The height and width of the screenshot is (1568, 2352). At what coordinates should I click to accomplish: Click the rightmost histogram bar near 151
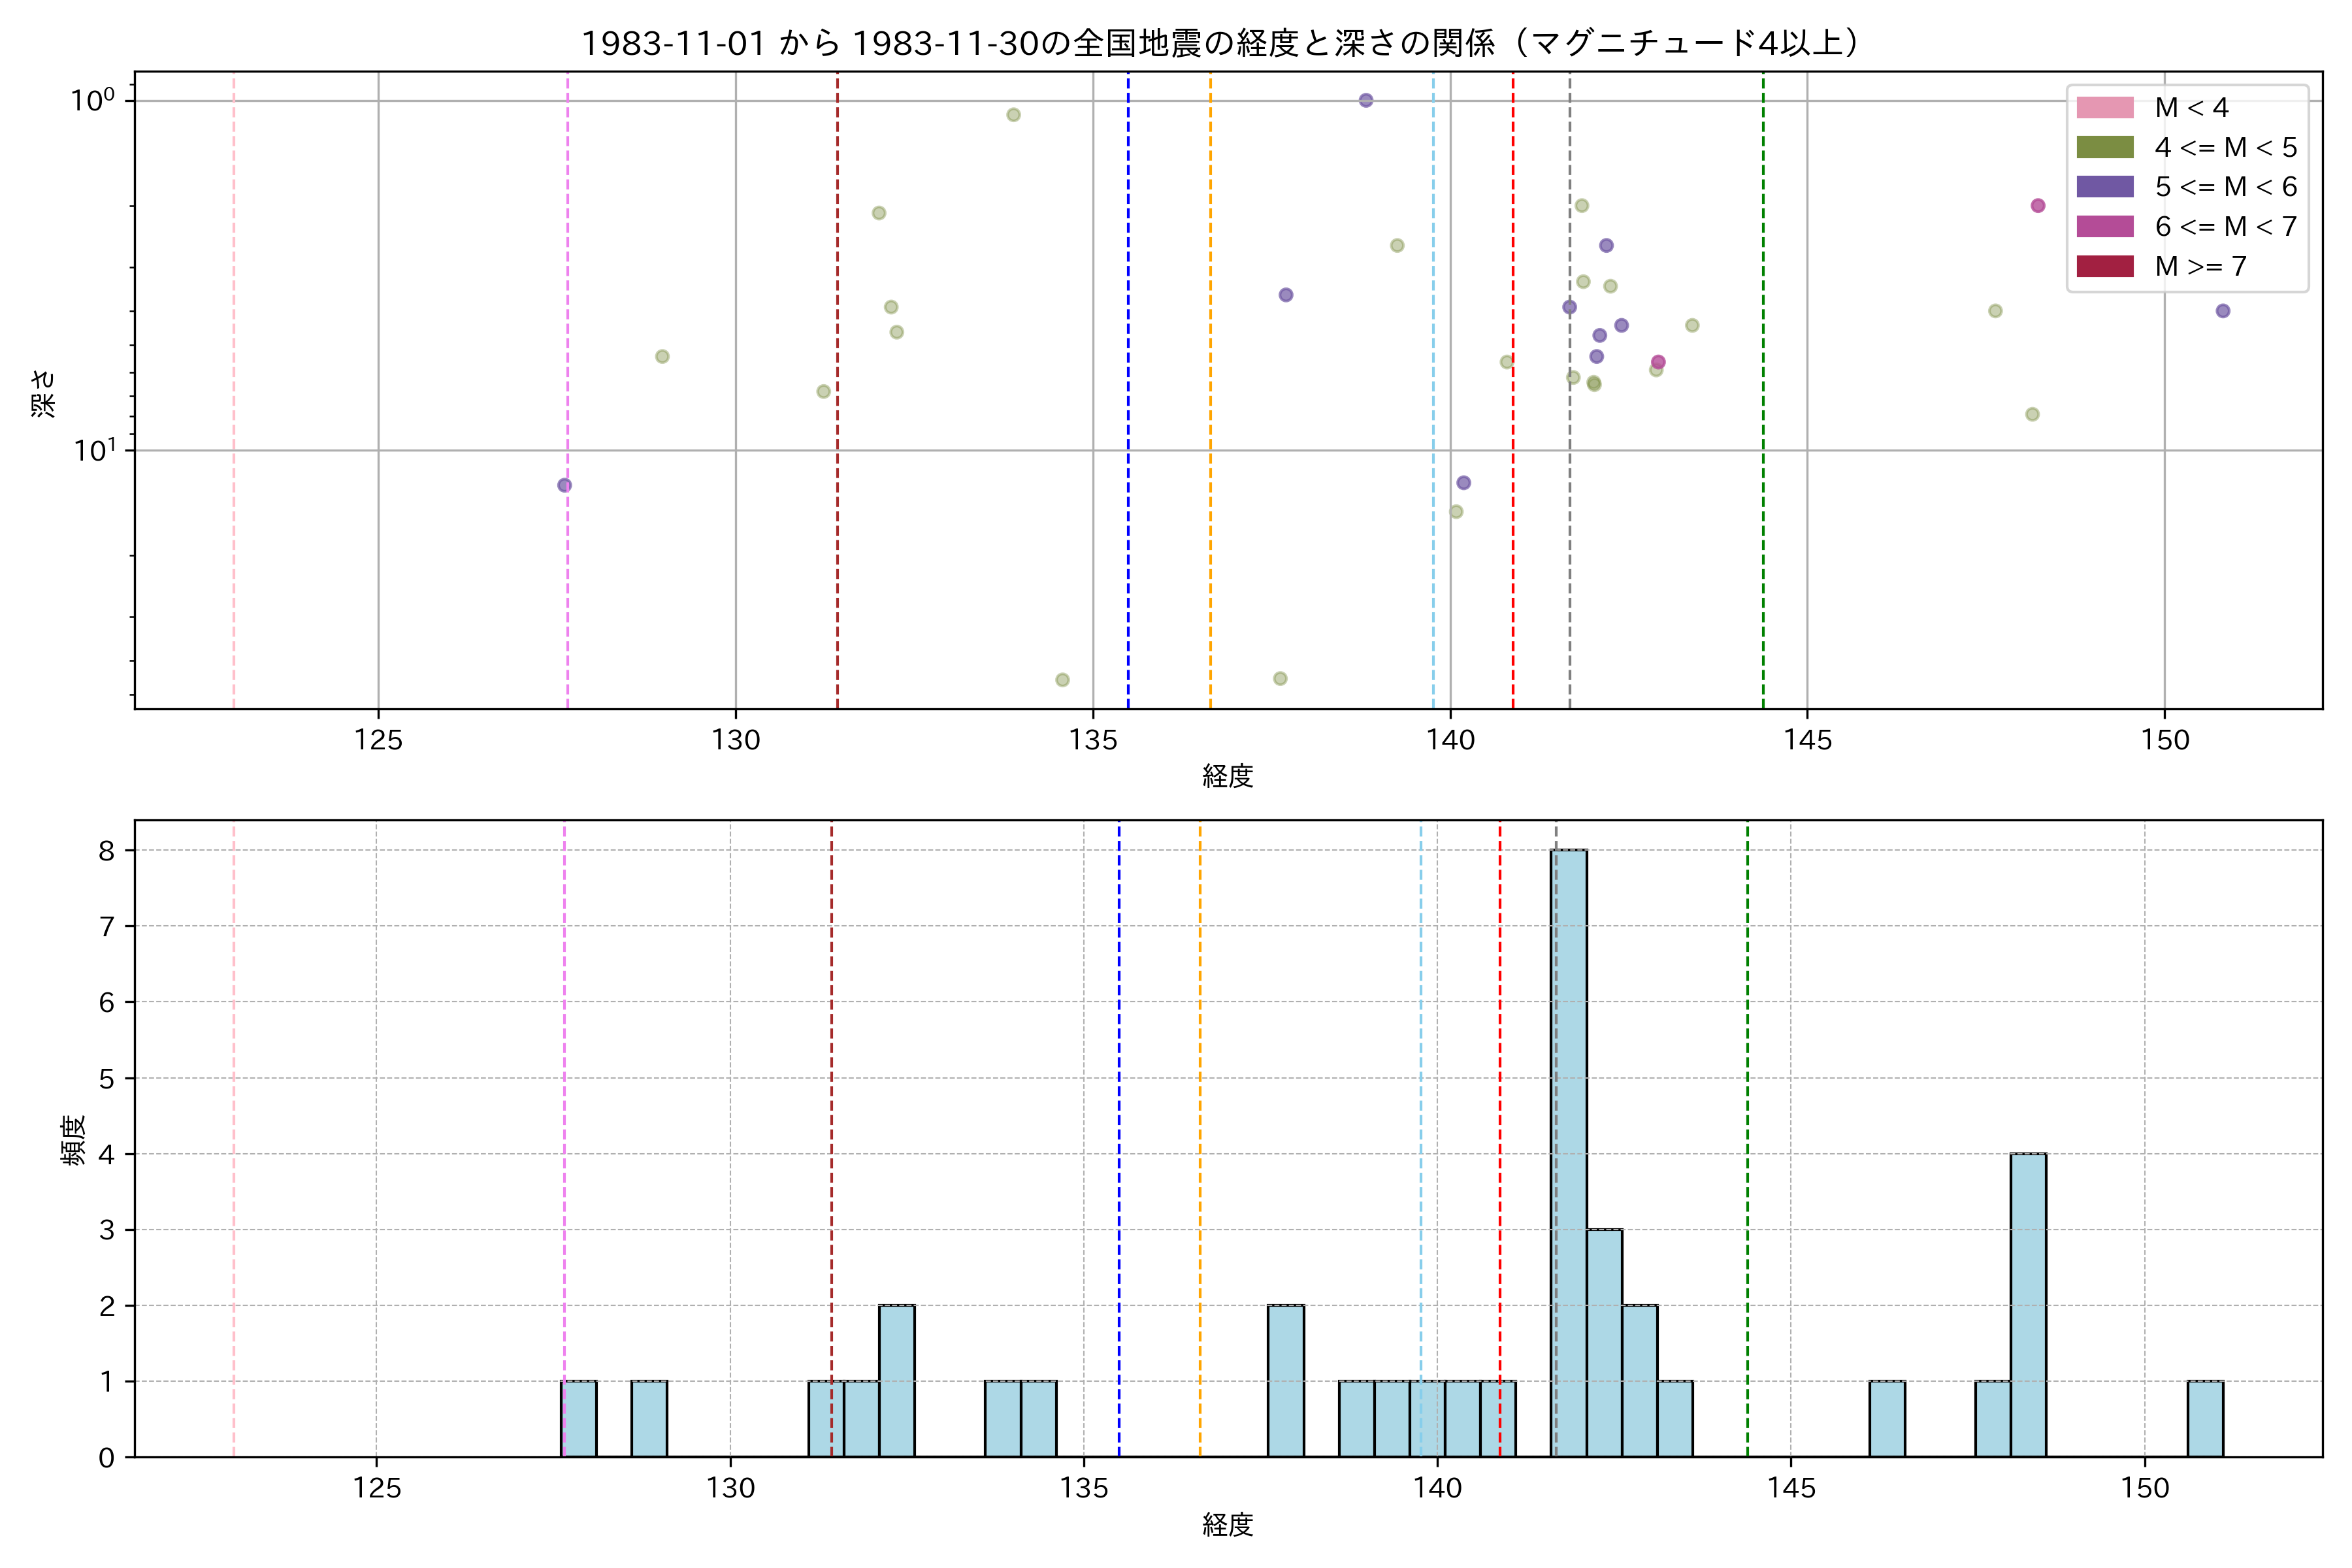(x=2205, y=1419)
